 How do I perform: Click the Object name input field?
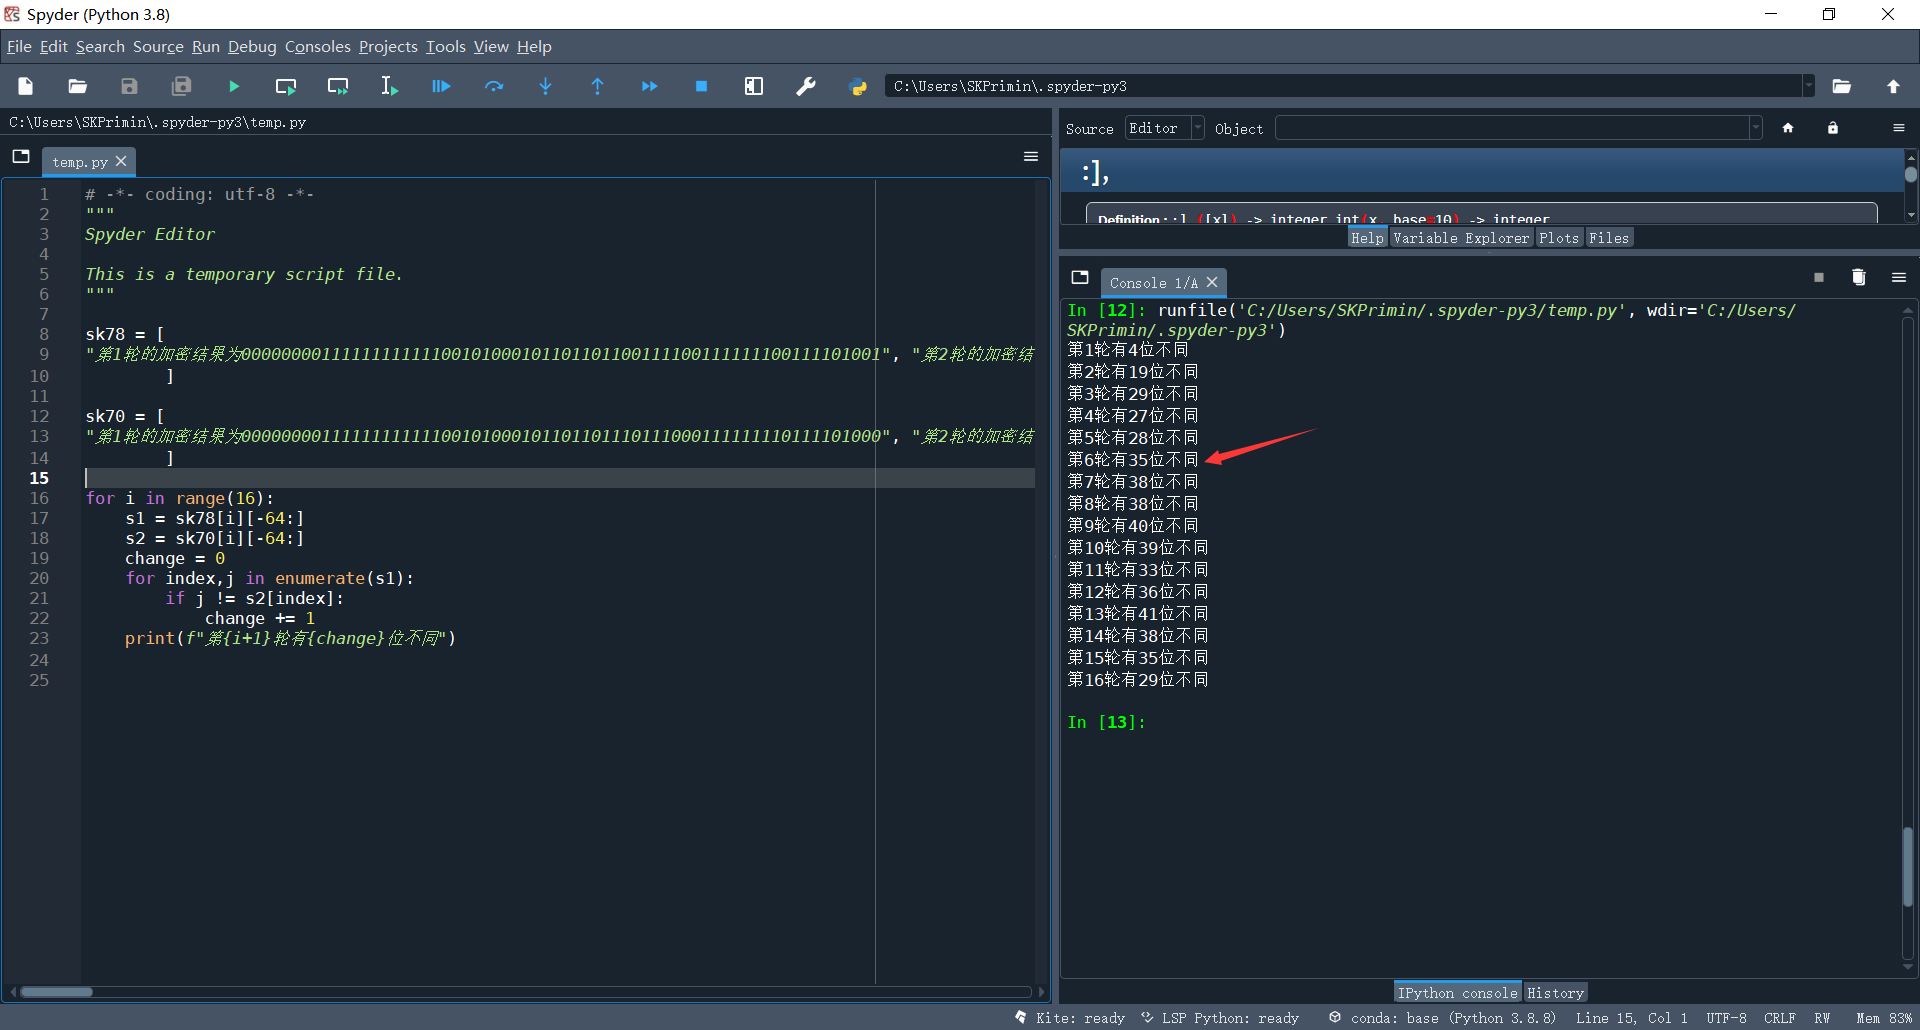pos(1512,128)
